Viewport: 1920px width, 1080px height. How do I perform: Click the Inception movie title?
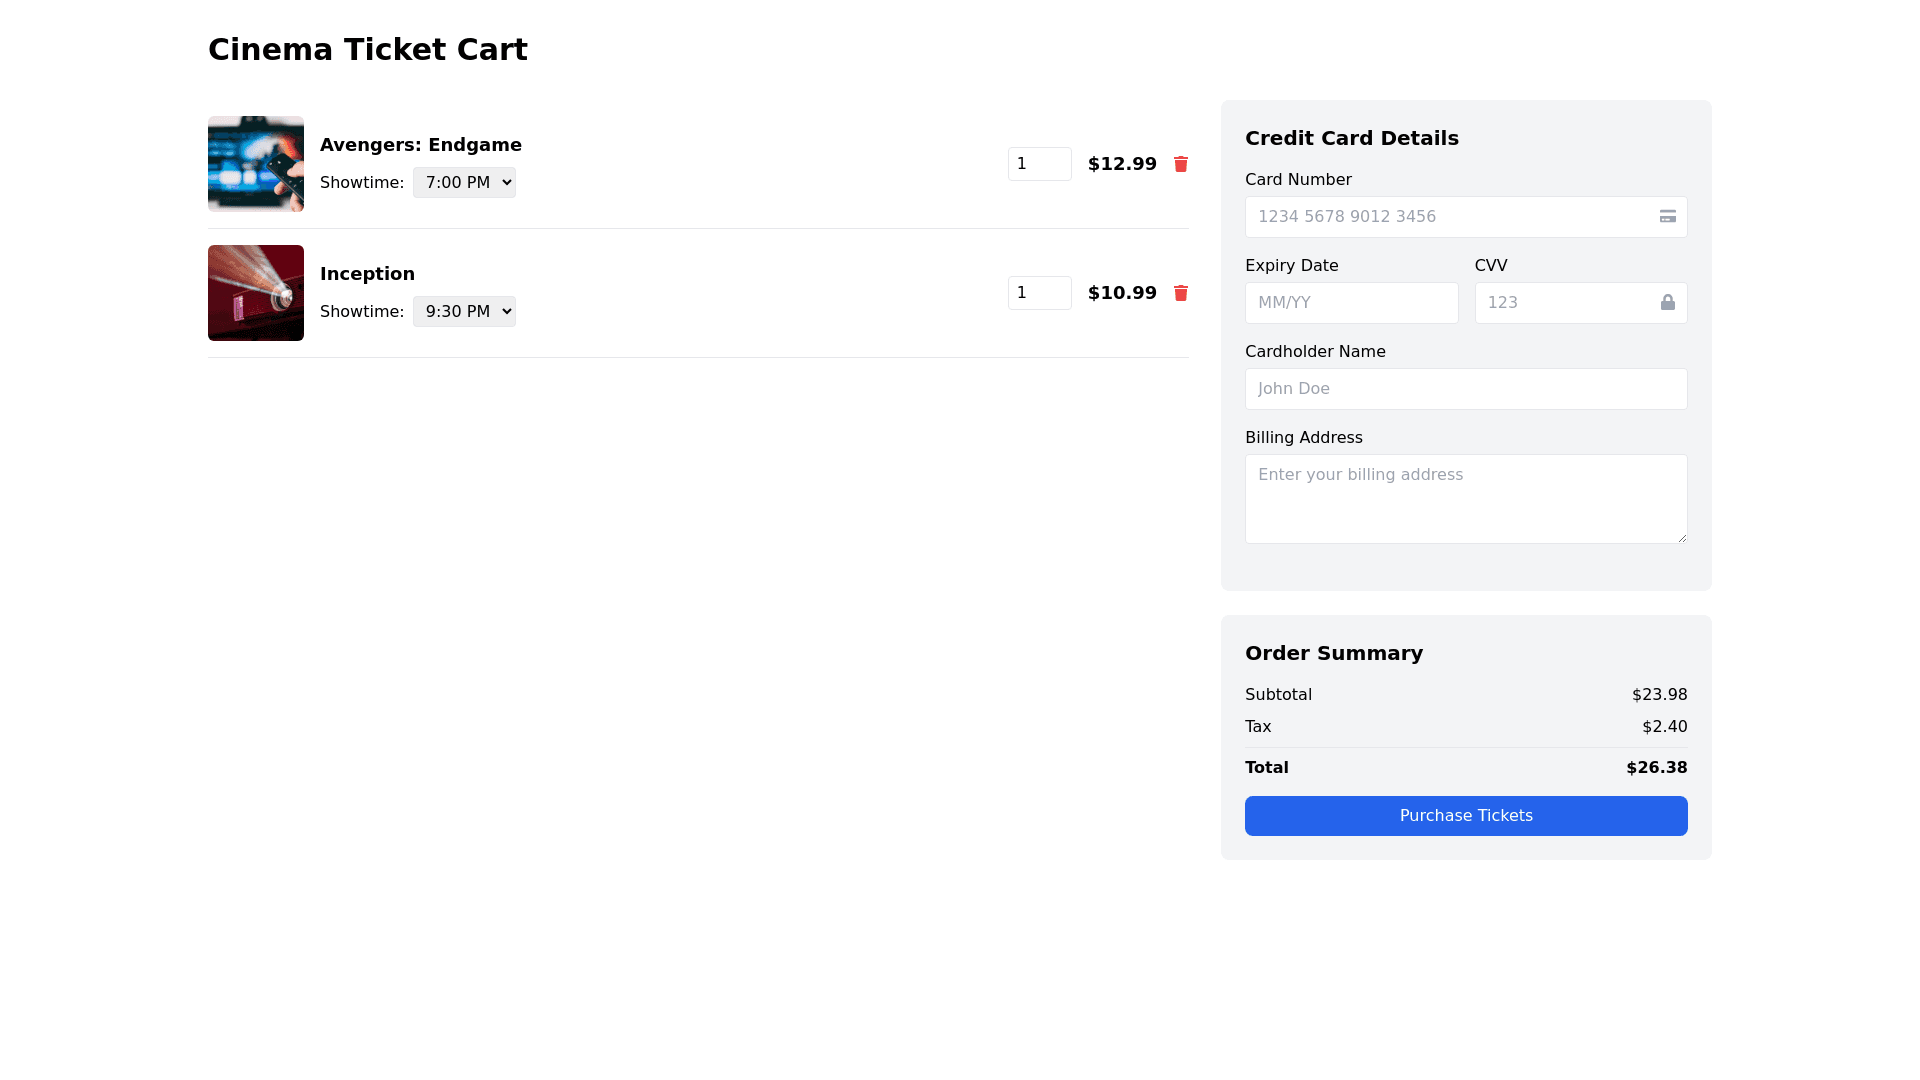367,274
